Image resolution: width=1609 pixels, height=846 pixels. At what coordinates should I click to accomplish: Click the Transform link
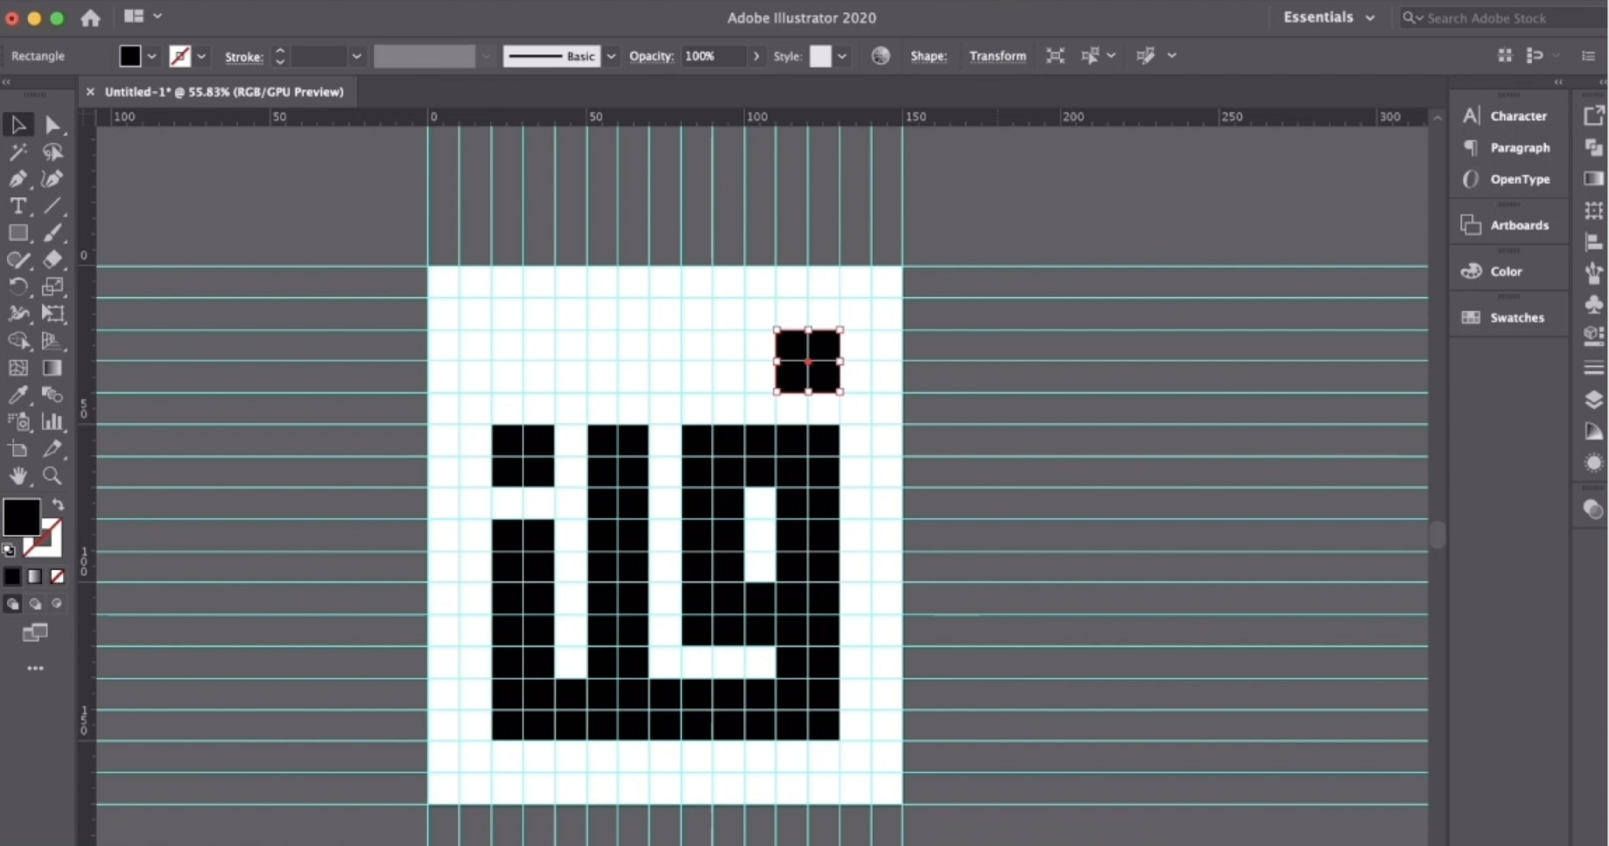click(997, 56)
